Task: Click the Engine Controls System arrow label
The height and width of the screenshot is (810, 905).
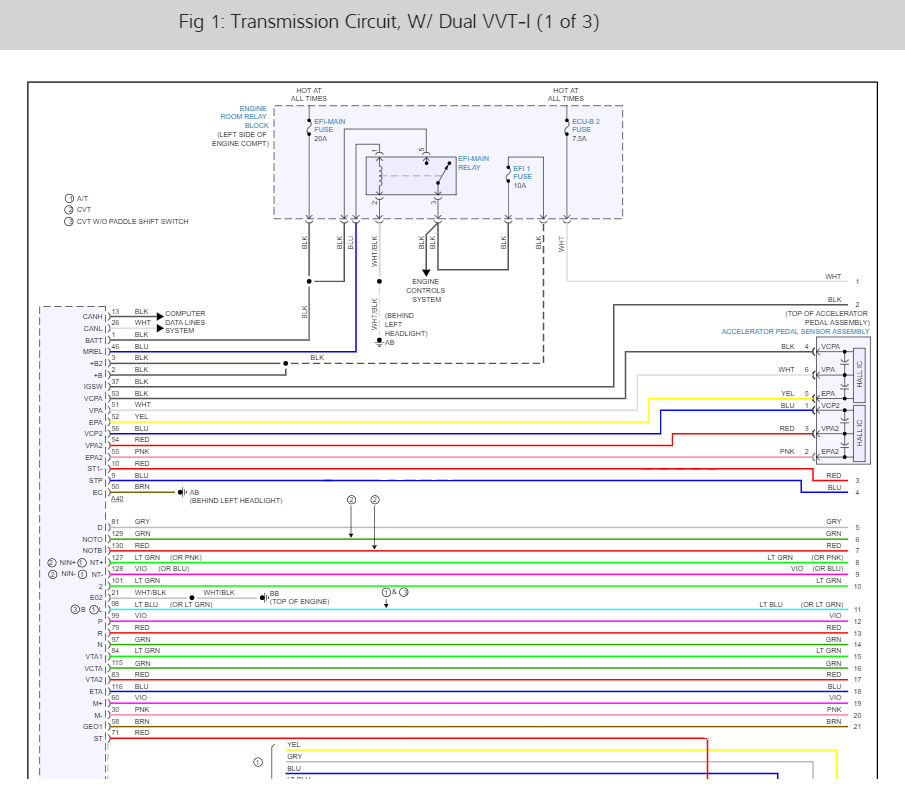Action: (x=425, y=290)
